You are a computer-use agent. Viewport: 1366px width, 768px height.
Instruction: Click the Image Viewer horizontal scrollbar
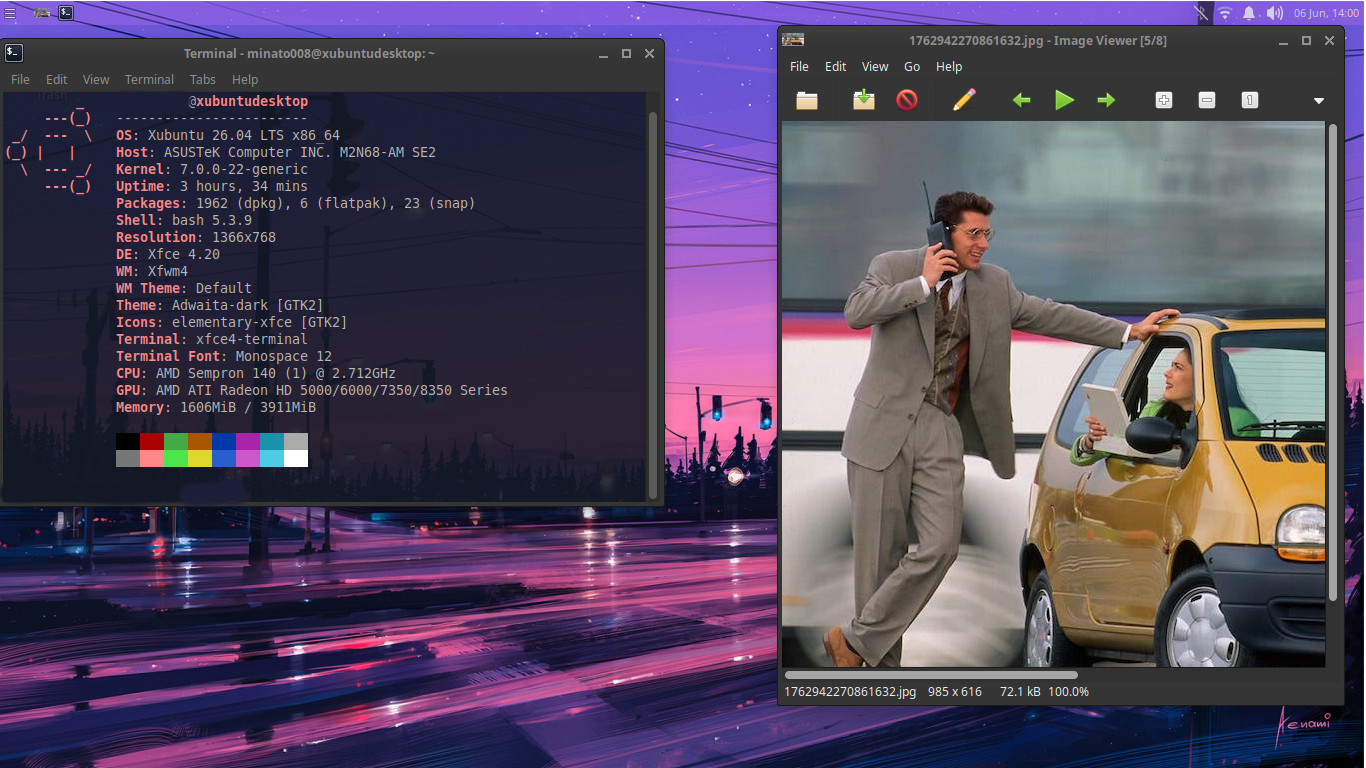931,675
